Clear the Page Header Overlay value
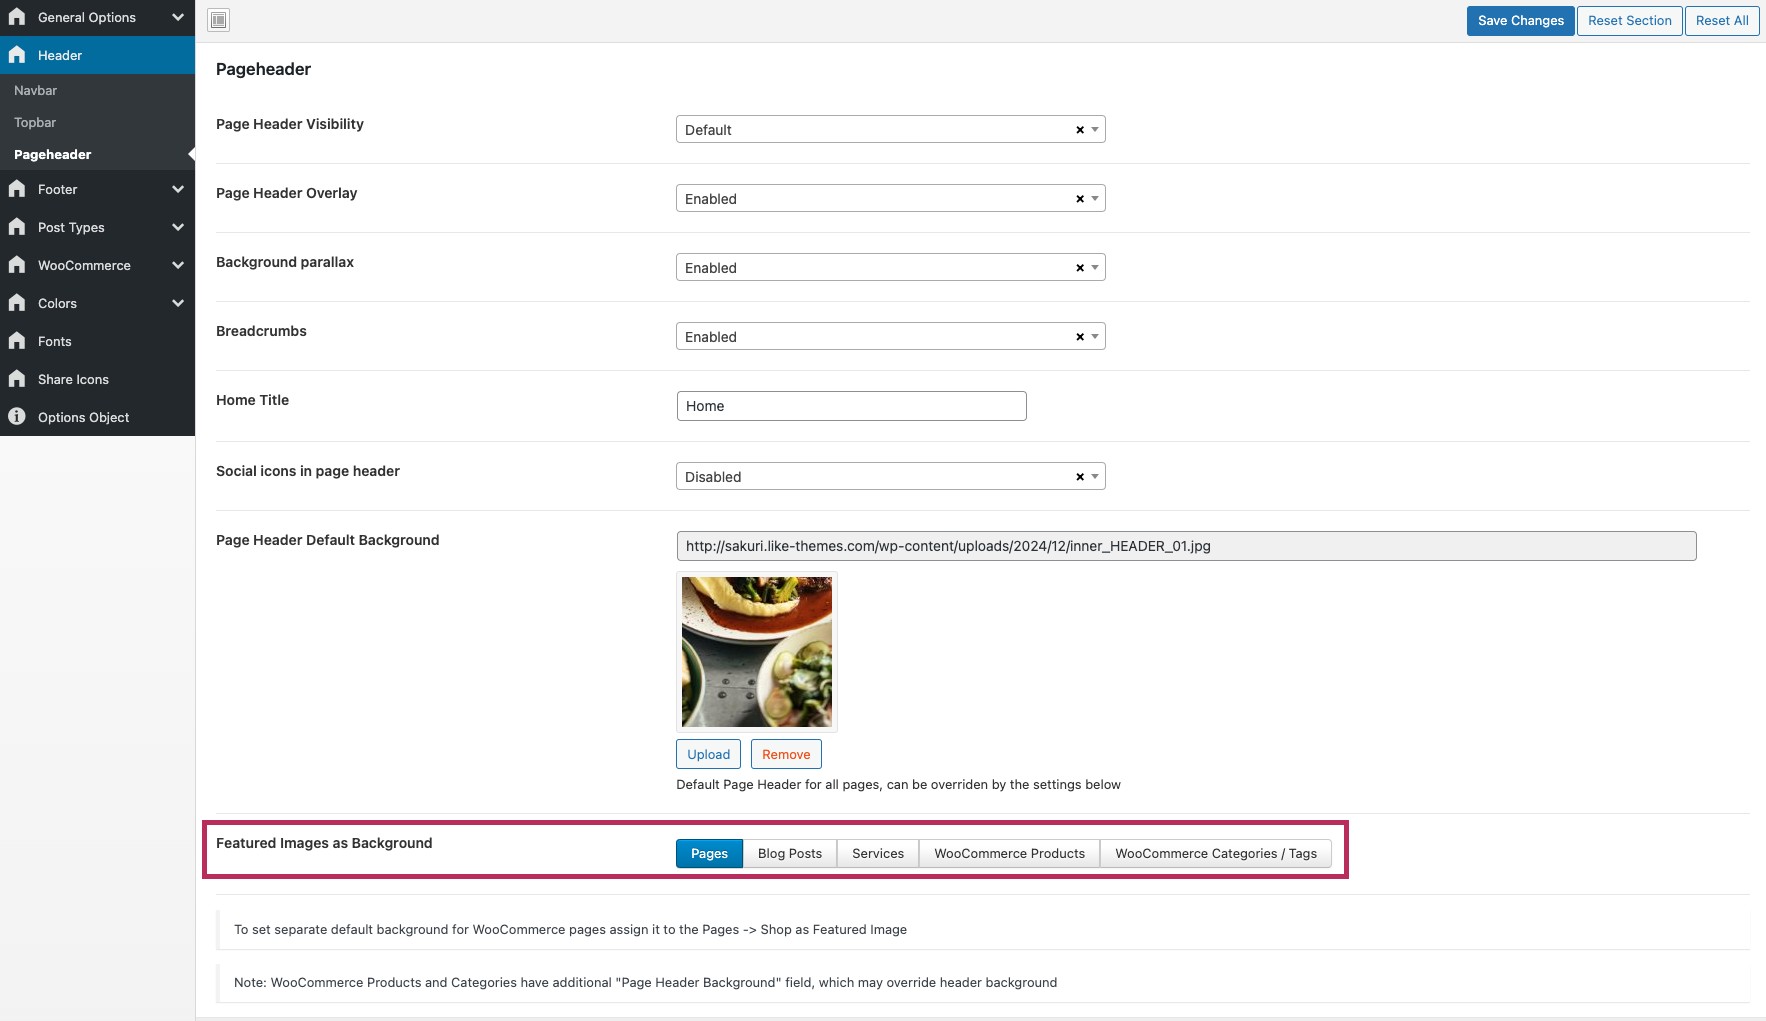The width and height of the screenshot is (1766, 1021). (1080, 199)
